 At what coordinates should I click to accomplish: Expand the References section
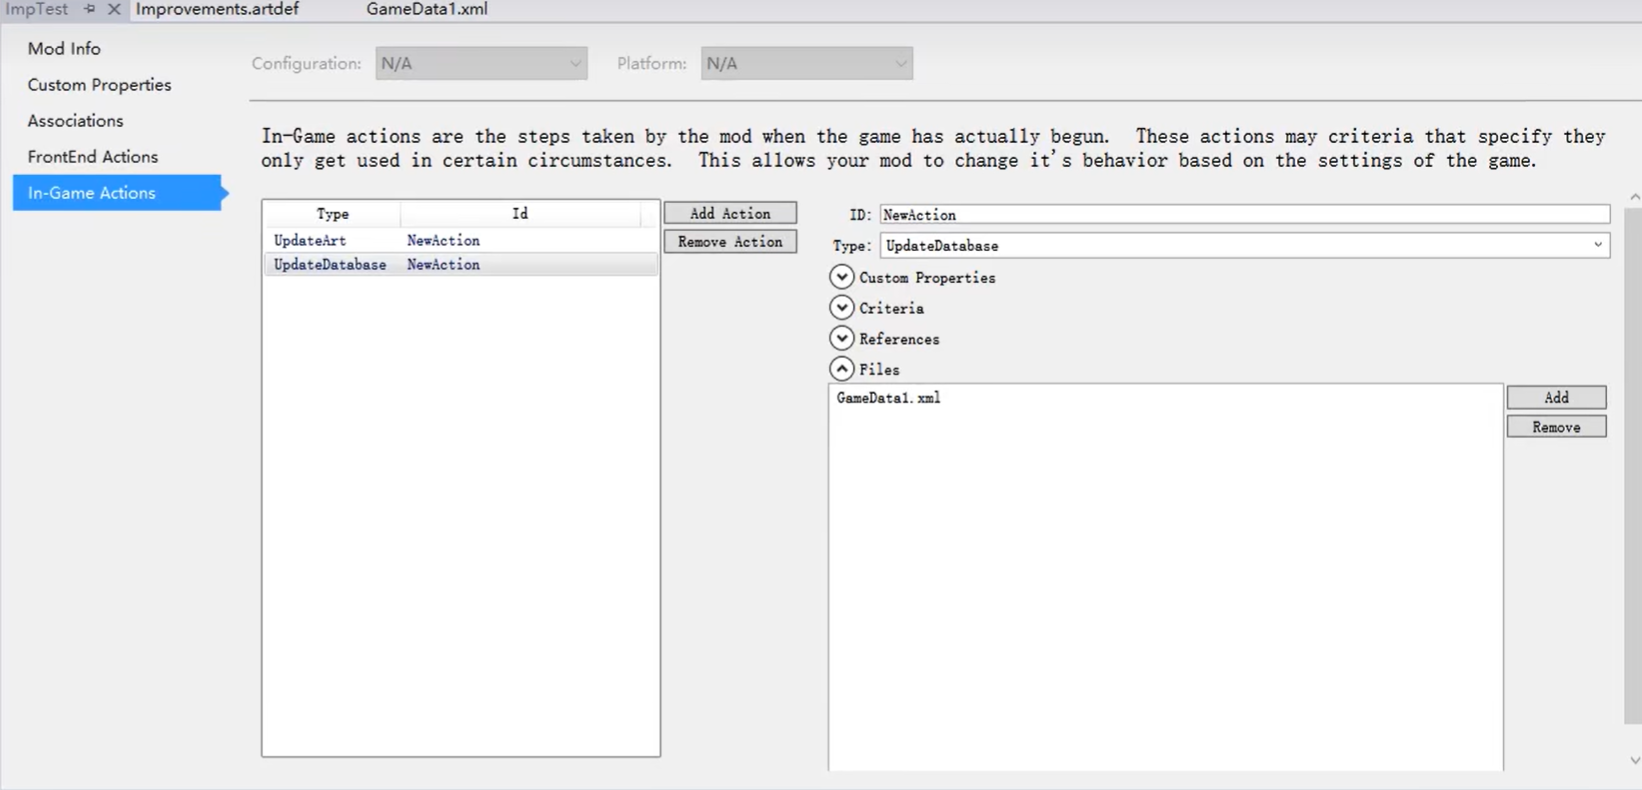[x=841, y=339]
